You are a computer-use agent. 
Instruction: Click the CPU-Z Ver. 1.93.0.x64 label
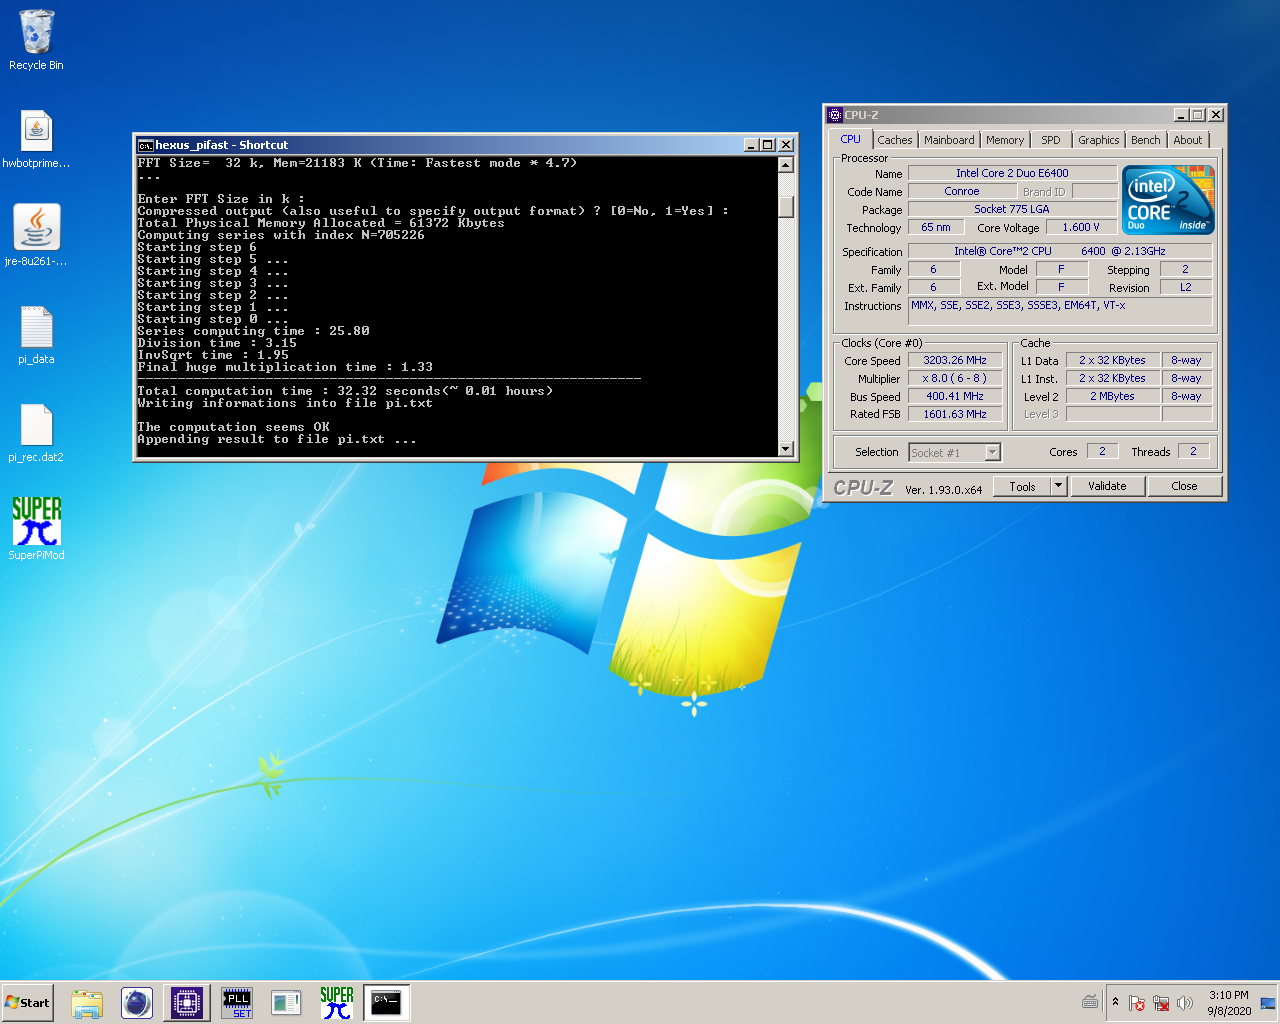pyautogui.click(x=943, y=490)
